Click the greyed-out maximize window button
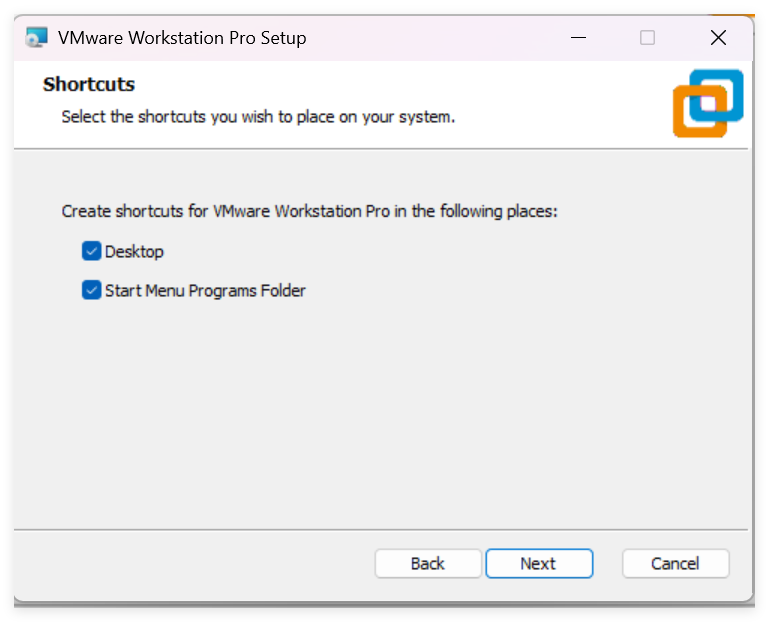The image size is (769, 622). (647, 38)
